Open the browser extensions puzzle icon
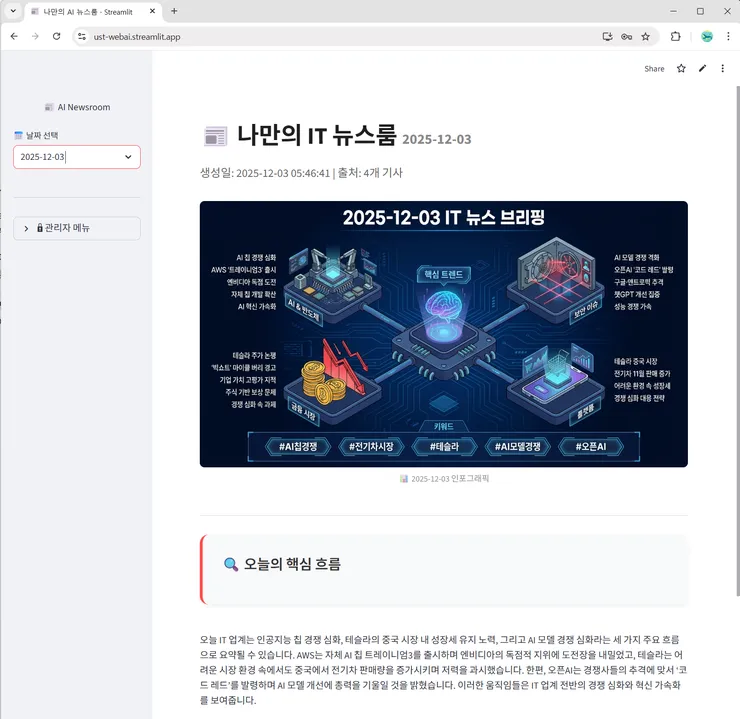Screen dimensions: 740x719 (x=675, y=36)
